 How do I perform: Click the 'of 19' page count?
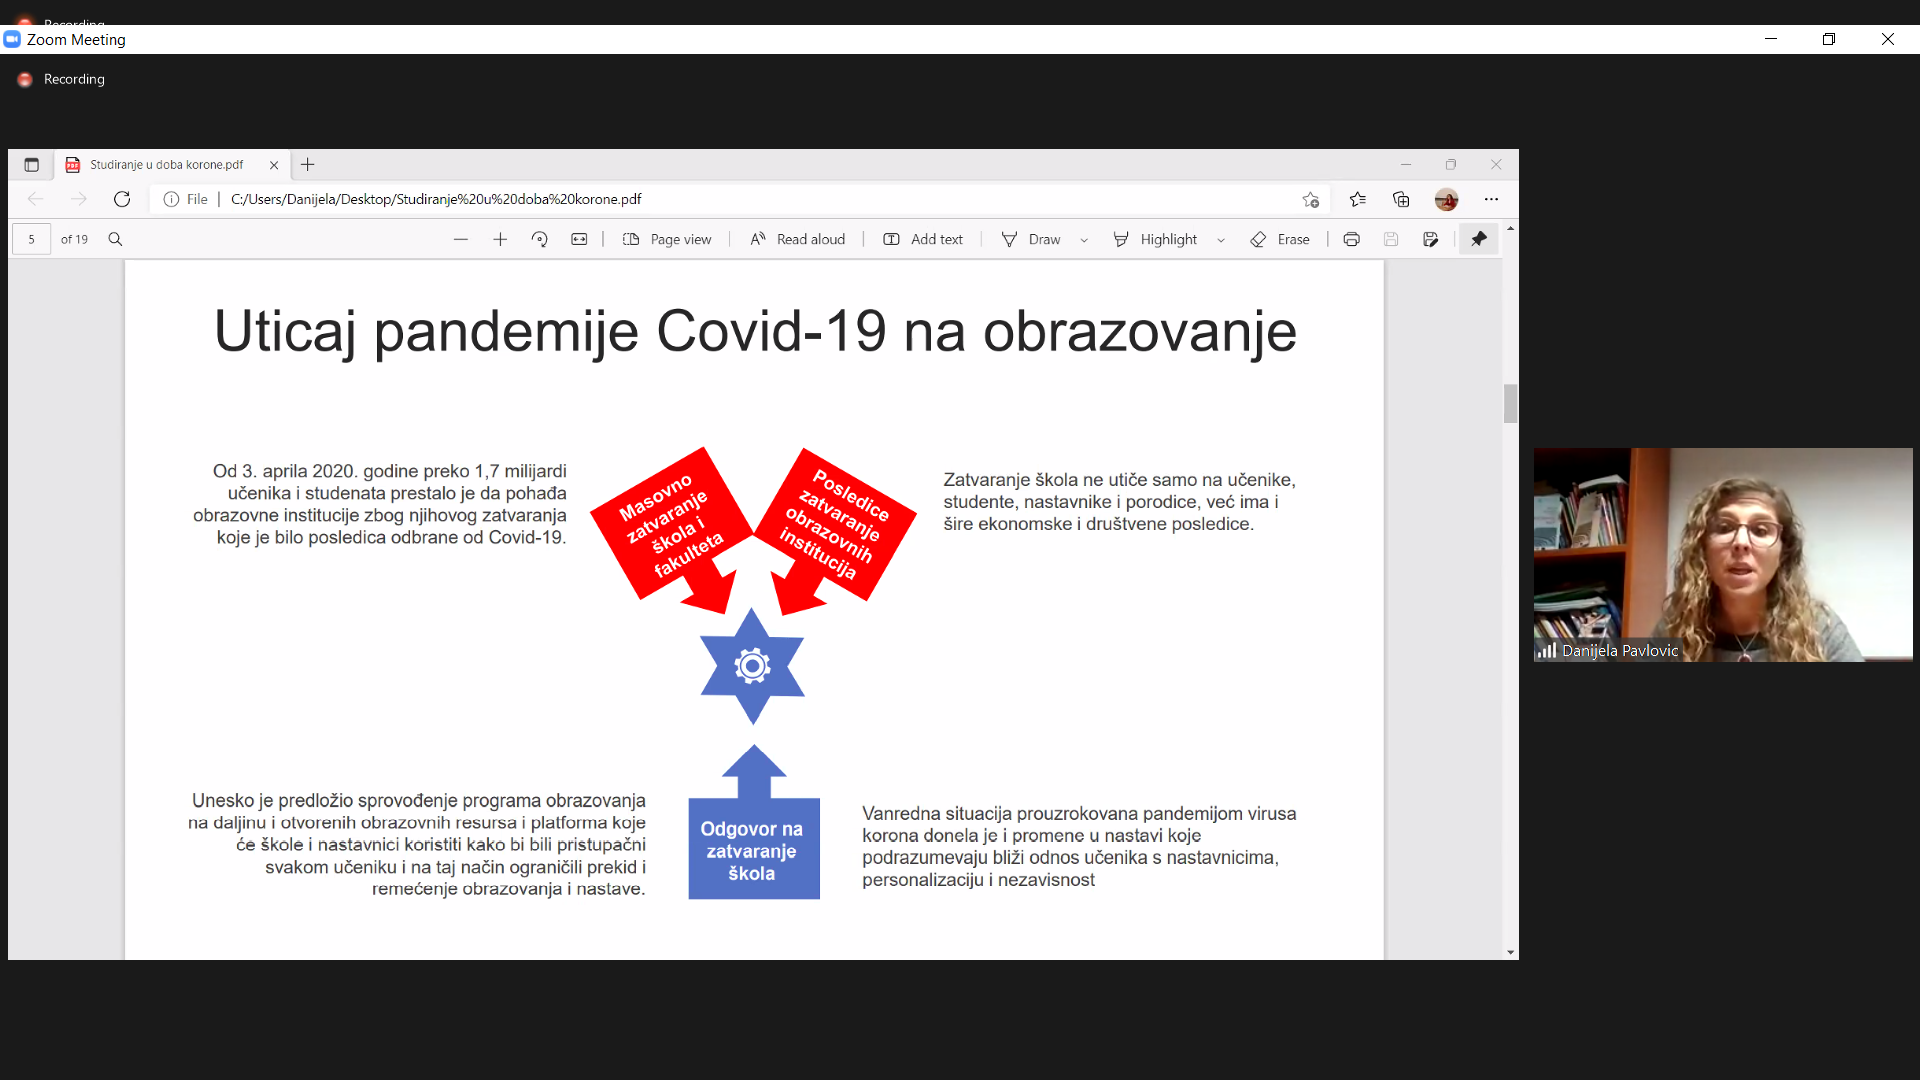pyautogui.click(x=74, y=239)
